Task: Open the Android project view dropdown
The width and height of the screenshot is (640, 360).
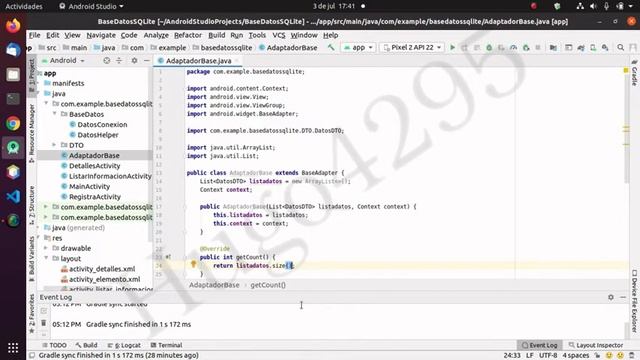Action: tap(64, 60)
